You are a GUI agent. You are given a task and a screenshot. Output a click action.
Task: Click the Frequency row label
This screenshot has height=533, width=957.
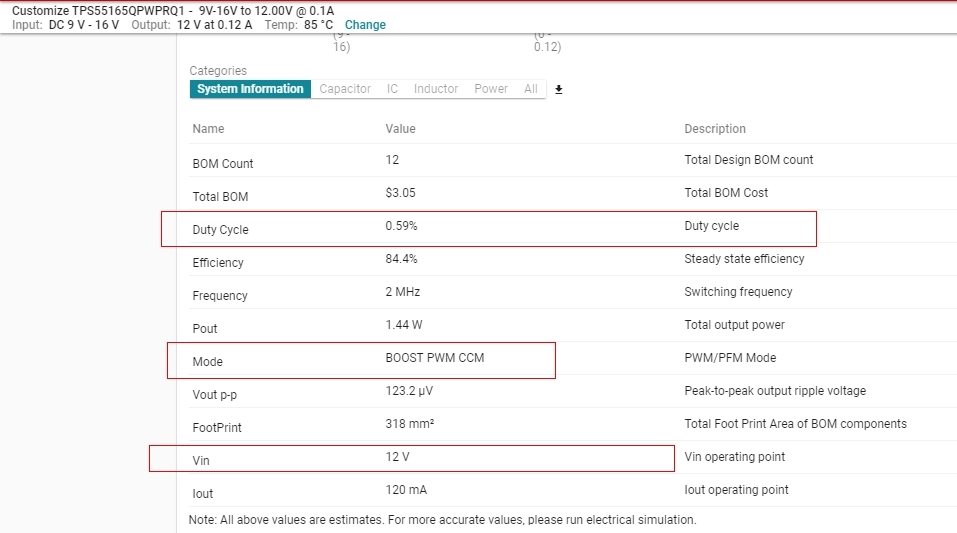220,296
